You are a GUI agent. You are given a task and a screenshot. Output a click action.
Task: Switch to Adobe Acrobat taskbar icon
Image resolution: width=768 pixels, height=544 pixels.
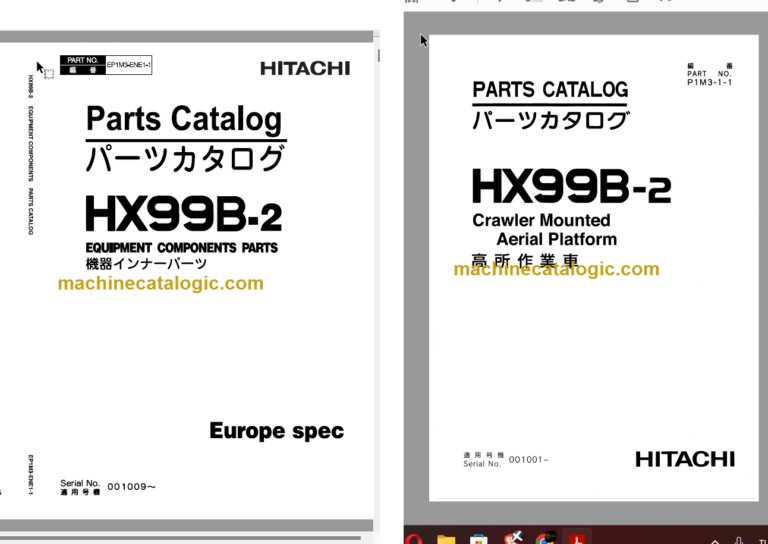coord(576,539)
